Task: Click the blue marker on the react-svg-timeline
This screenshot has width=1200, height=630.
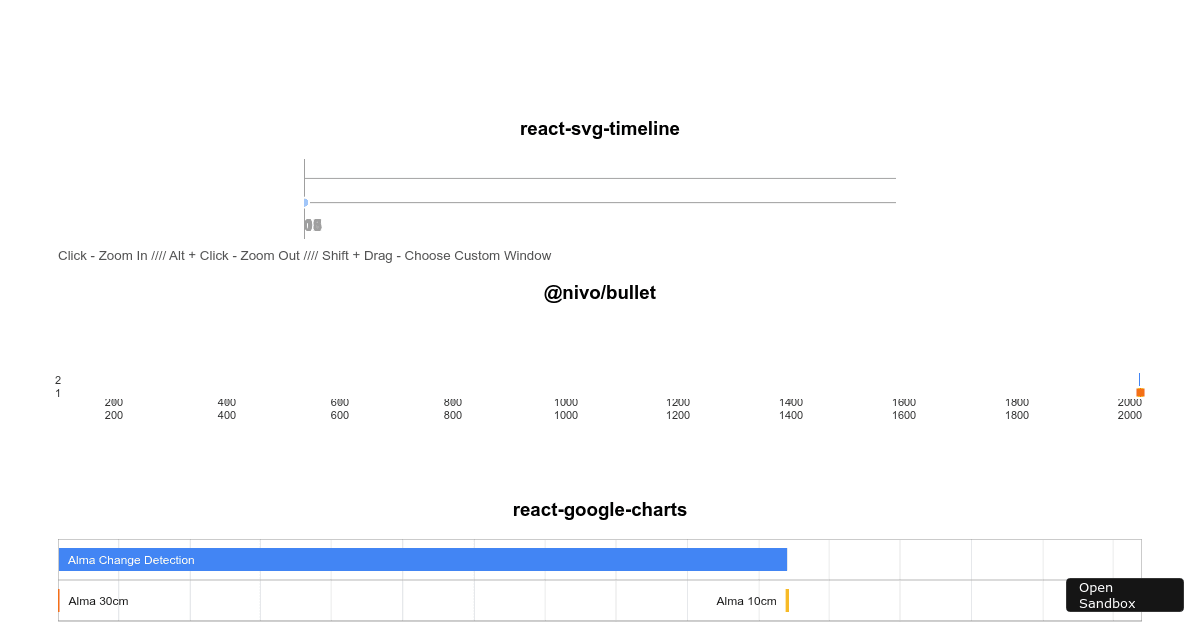Action: pos(306,202)
